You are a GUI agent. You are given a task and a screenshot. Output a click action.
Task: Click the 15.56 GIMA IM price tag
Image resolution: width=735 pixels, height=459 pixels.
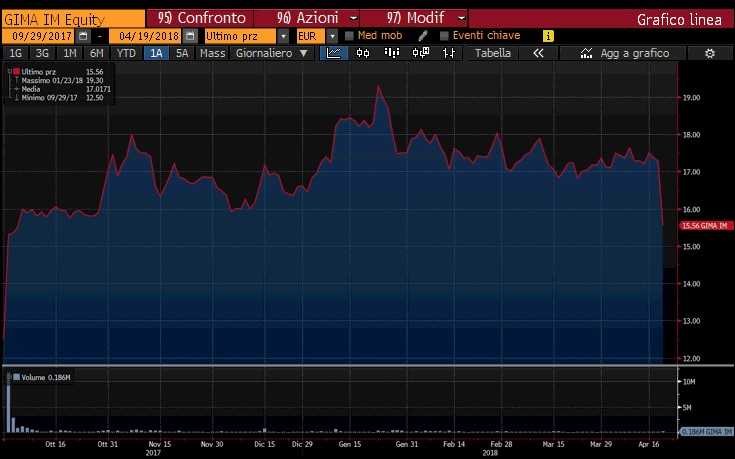pyautogui.click(x=706, y=226)
